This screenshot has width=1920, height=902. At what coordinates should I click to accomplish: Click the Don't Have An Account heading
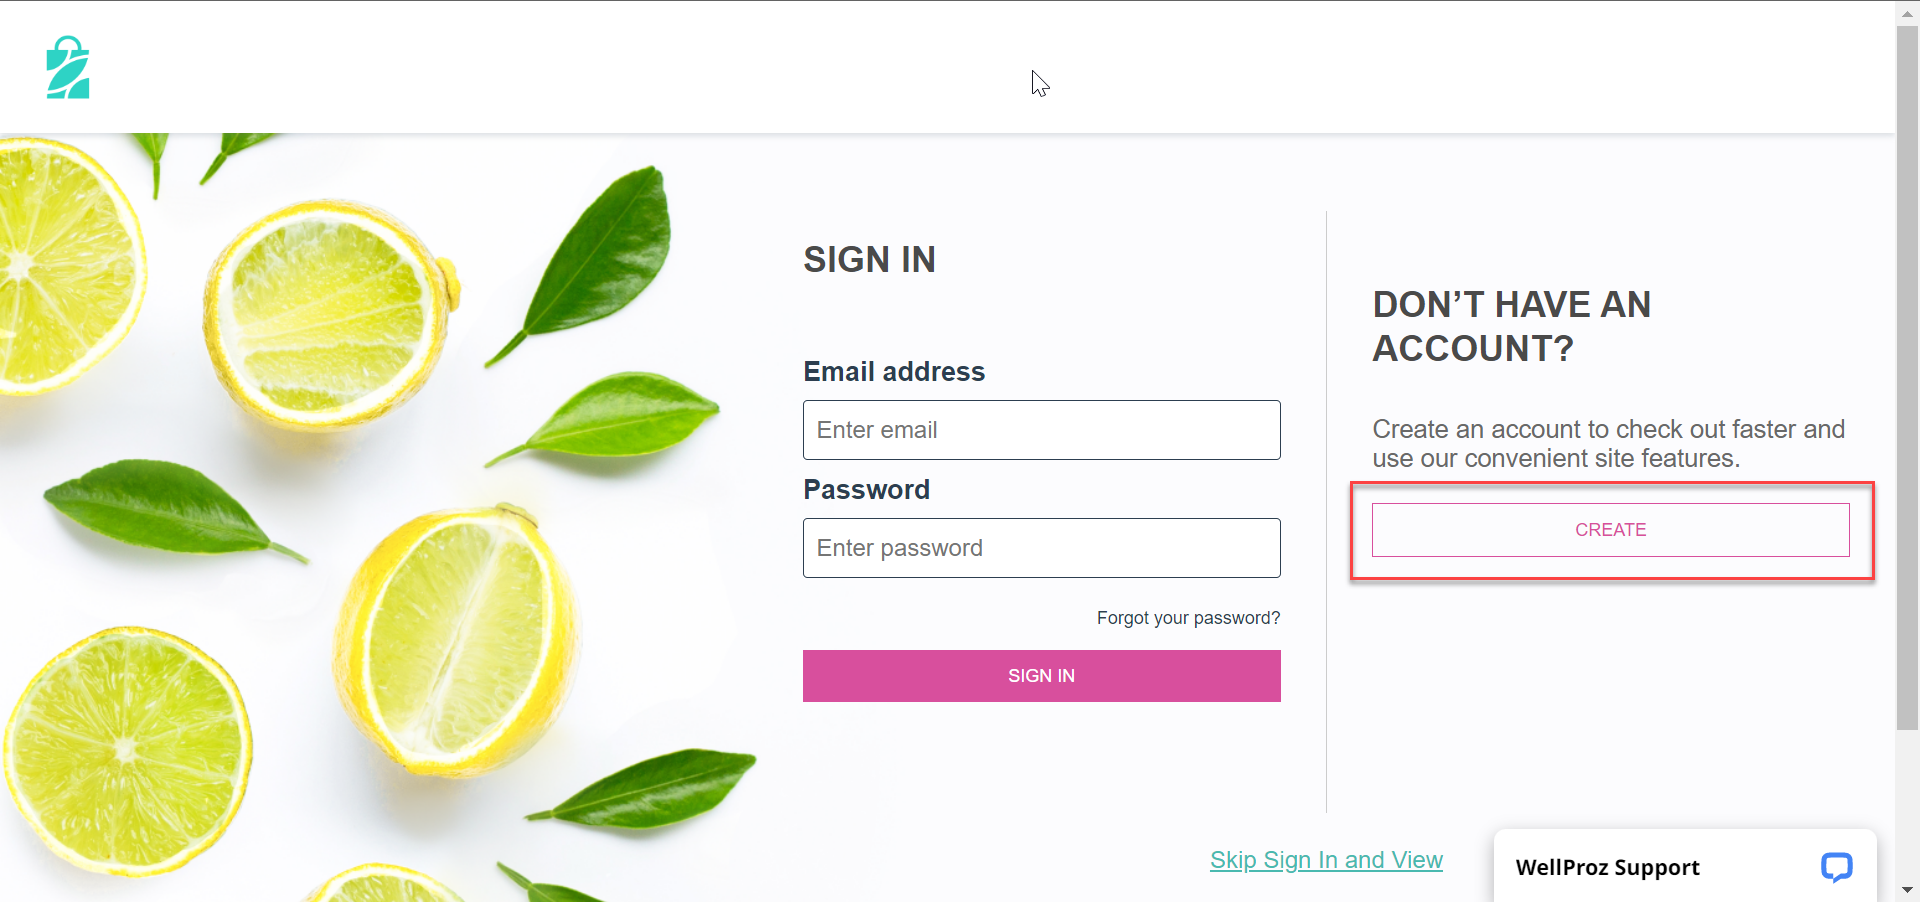click(1511, 326)
